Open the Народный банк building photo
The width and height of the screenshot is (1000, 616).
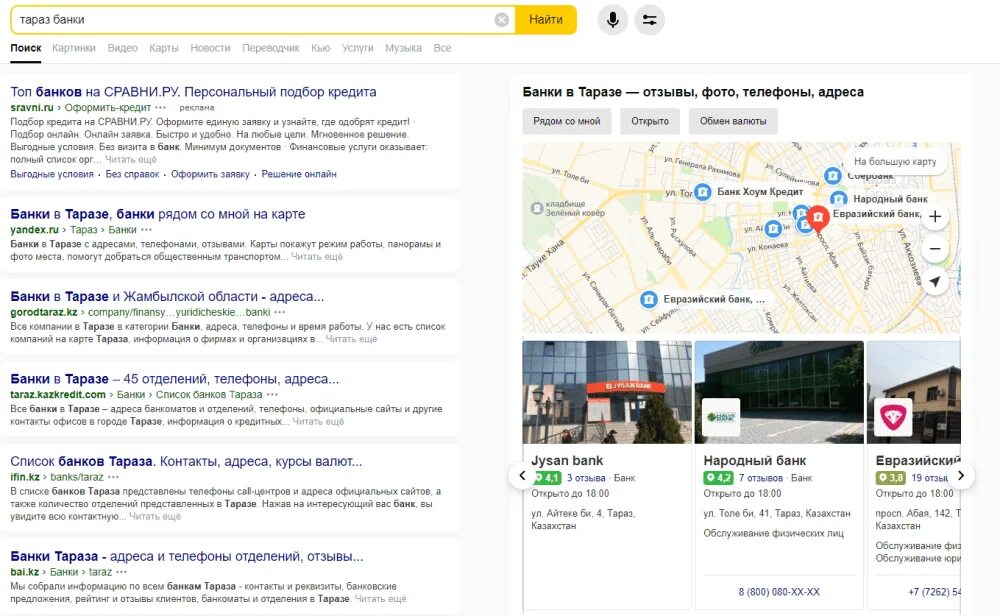point(779,392)
